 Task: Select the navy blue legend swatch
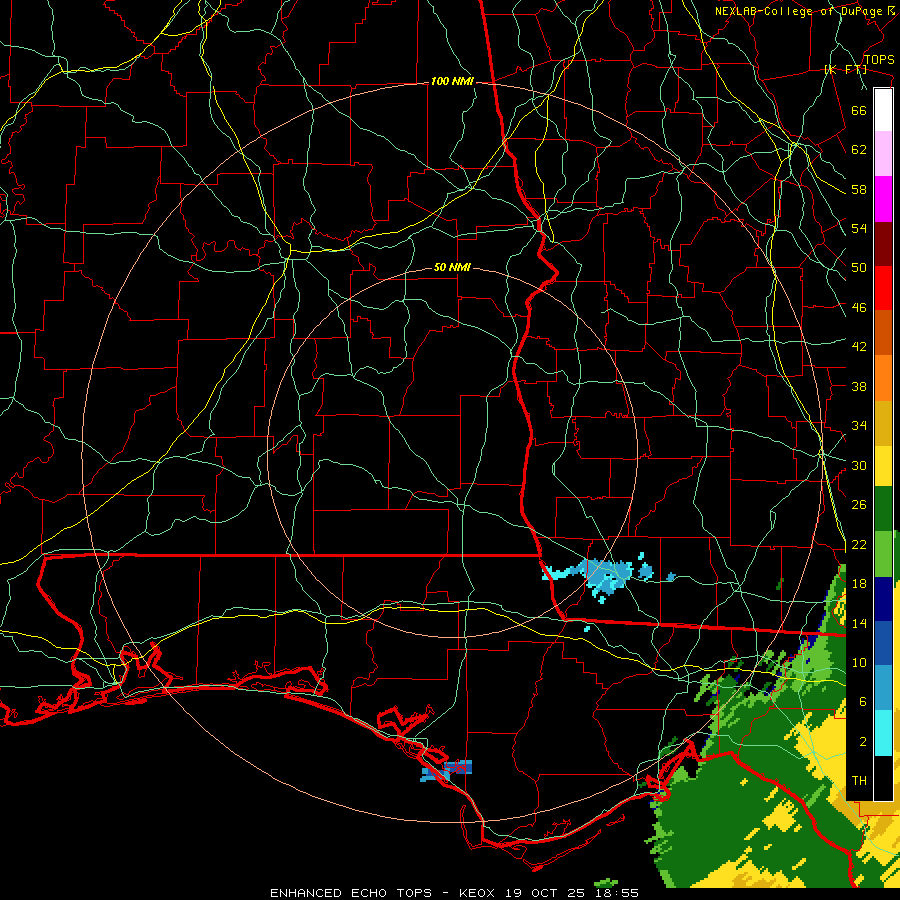click(883, 599)
